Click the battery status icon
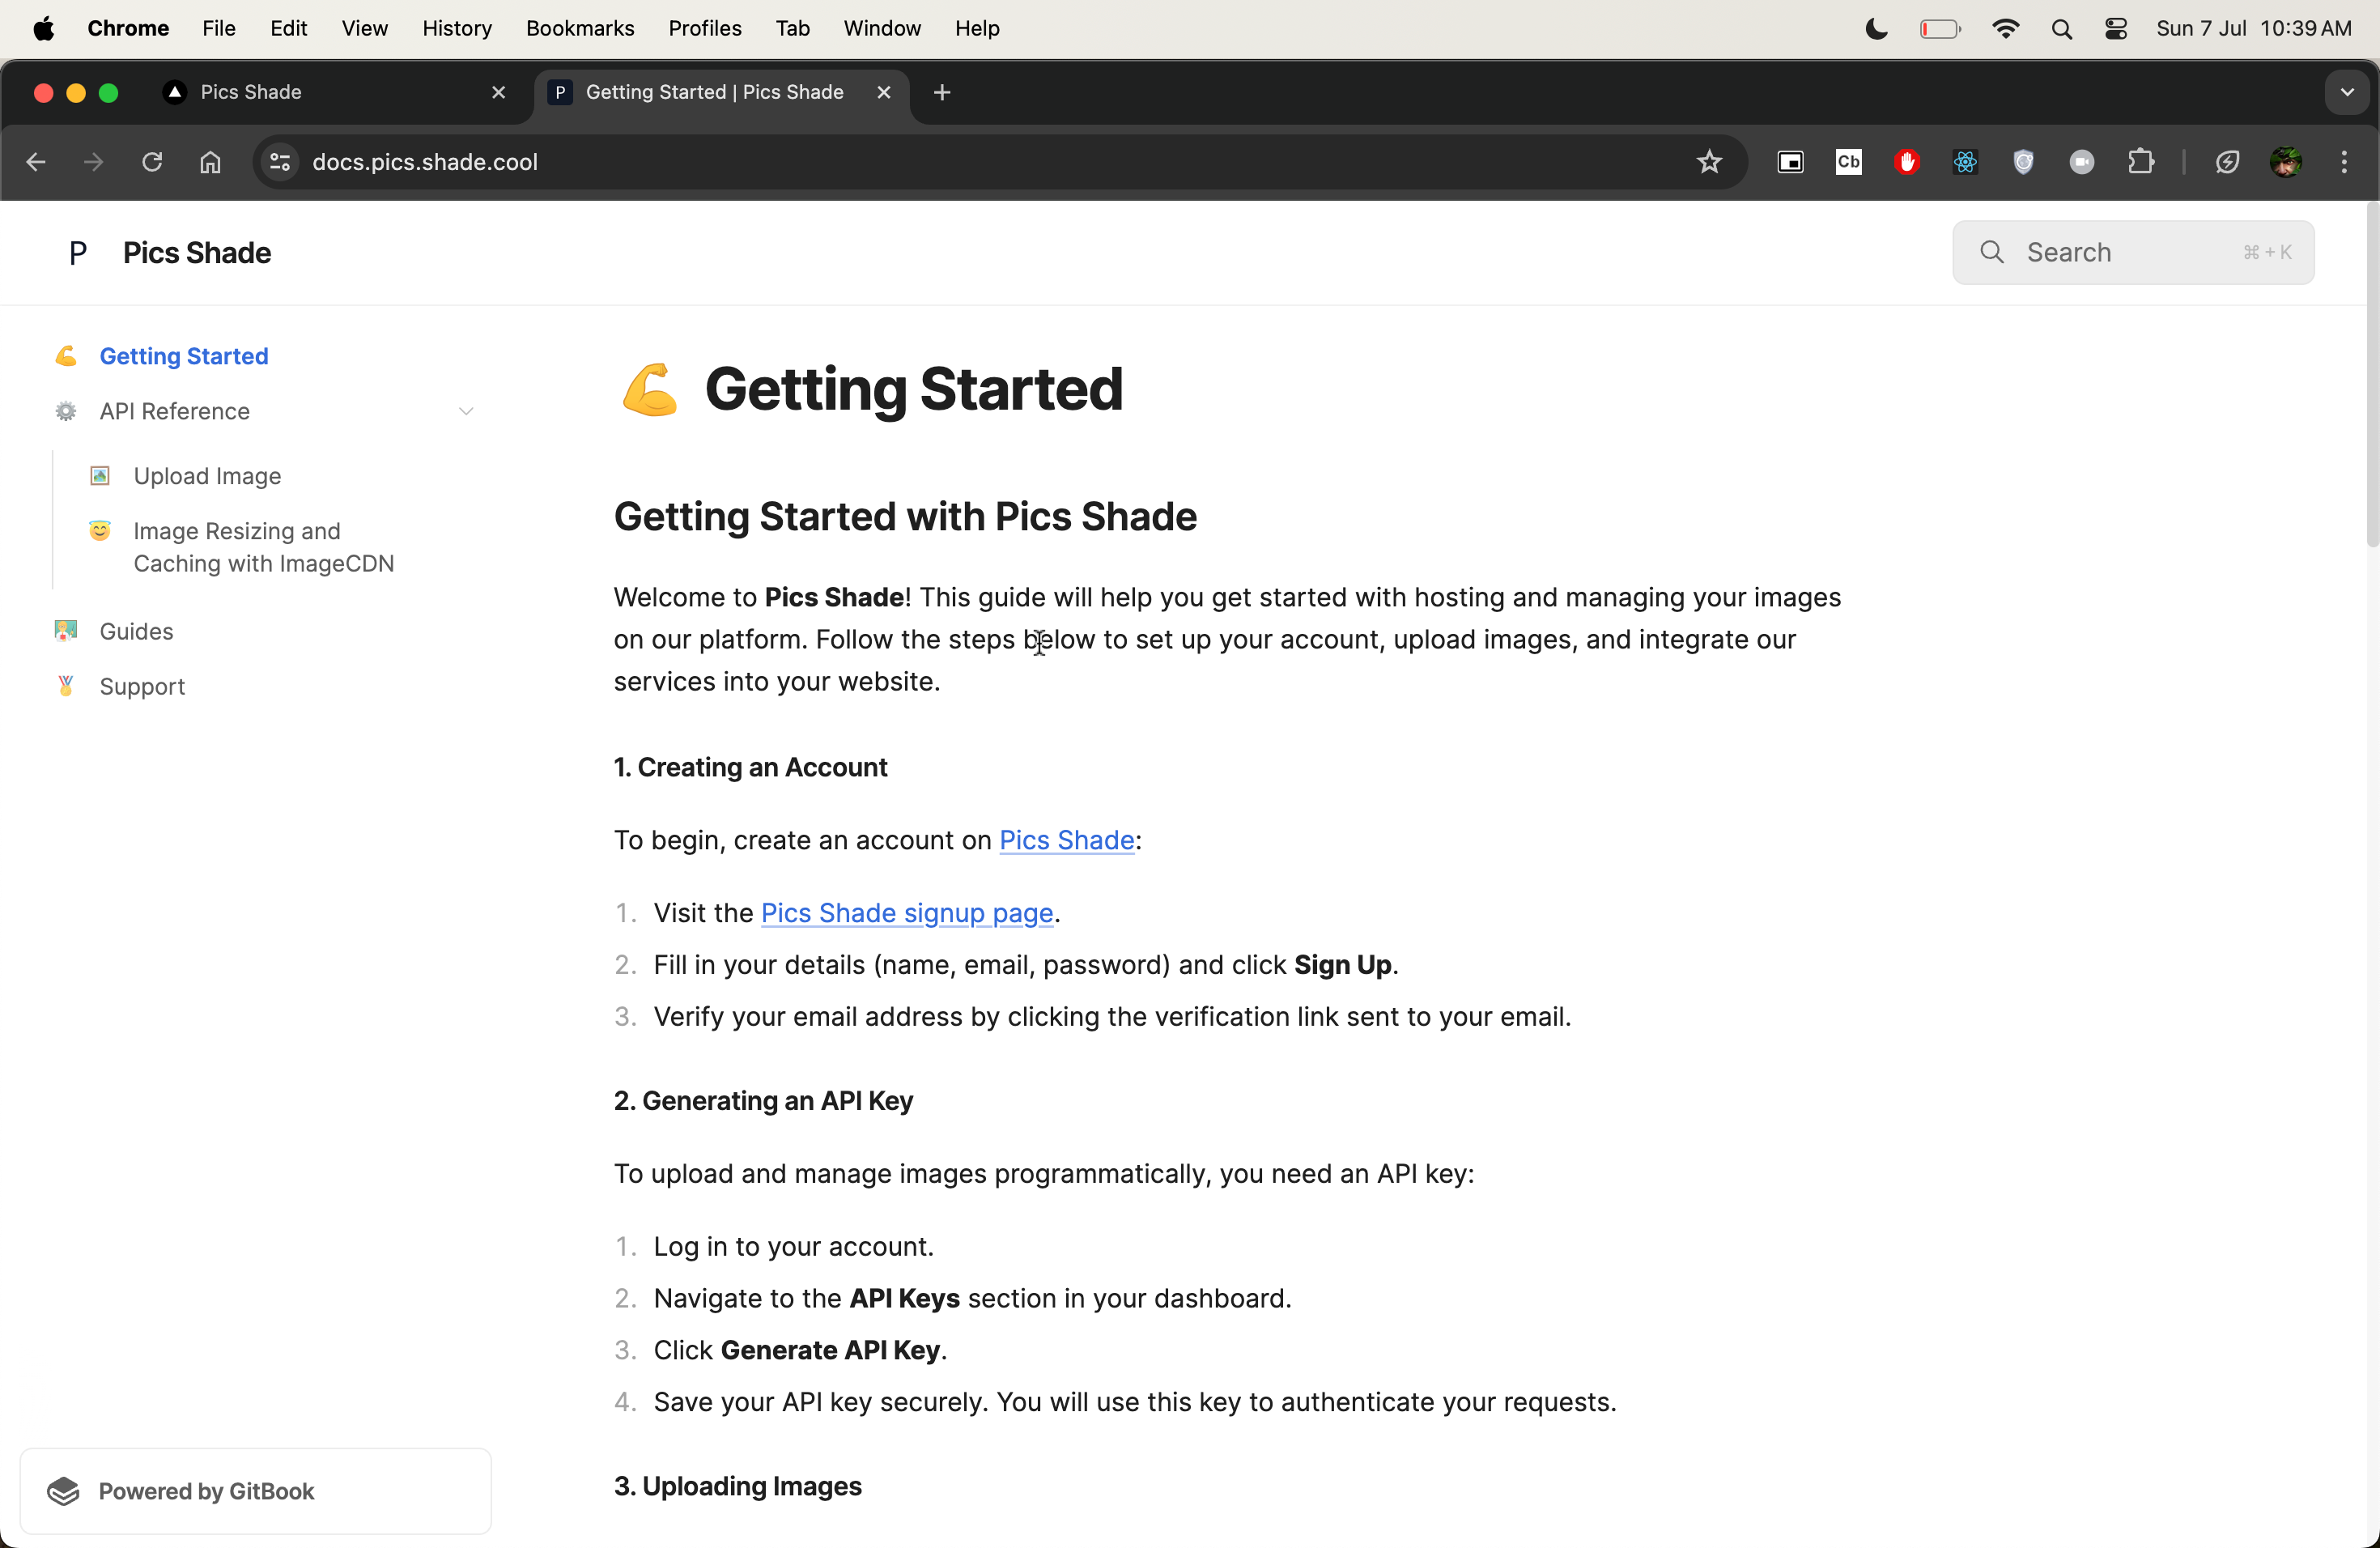 (x=1940, y=29)
